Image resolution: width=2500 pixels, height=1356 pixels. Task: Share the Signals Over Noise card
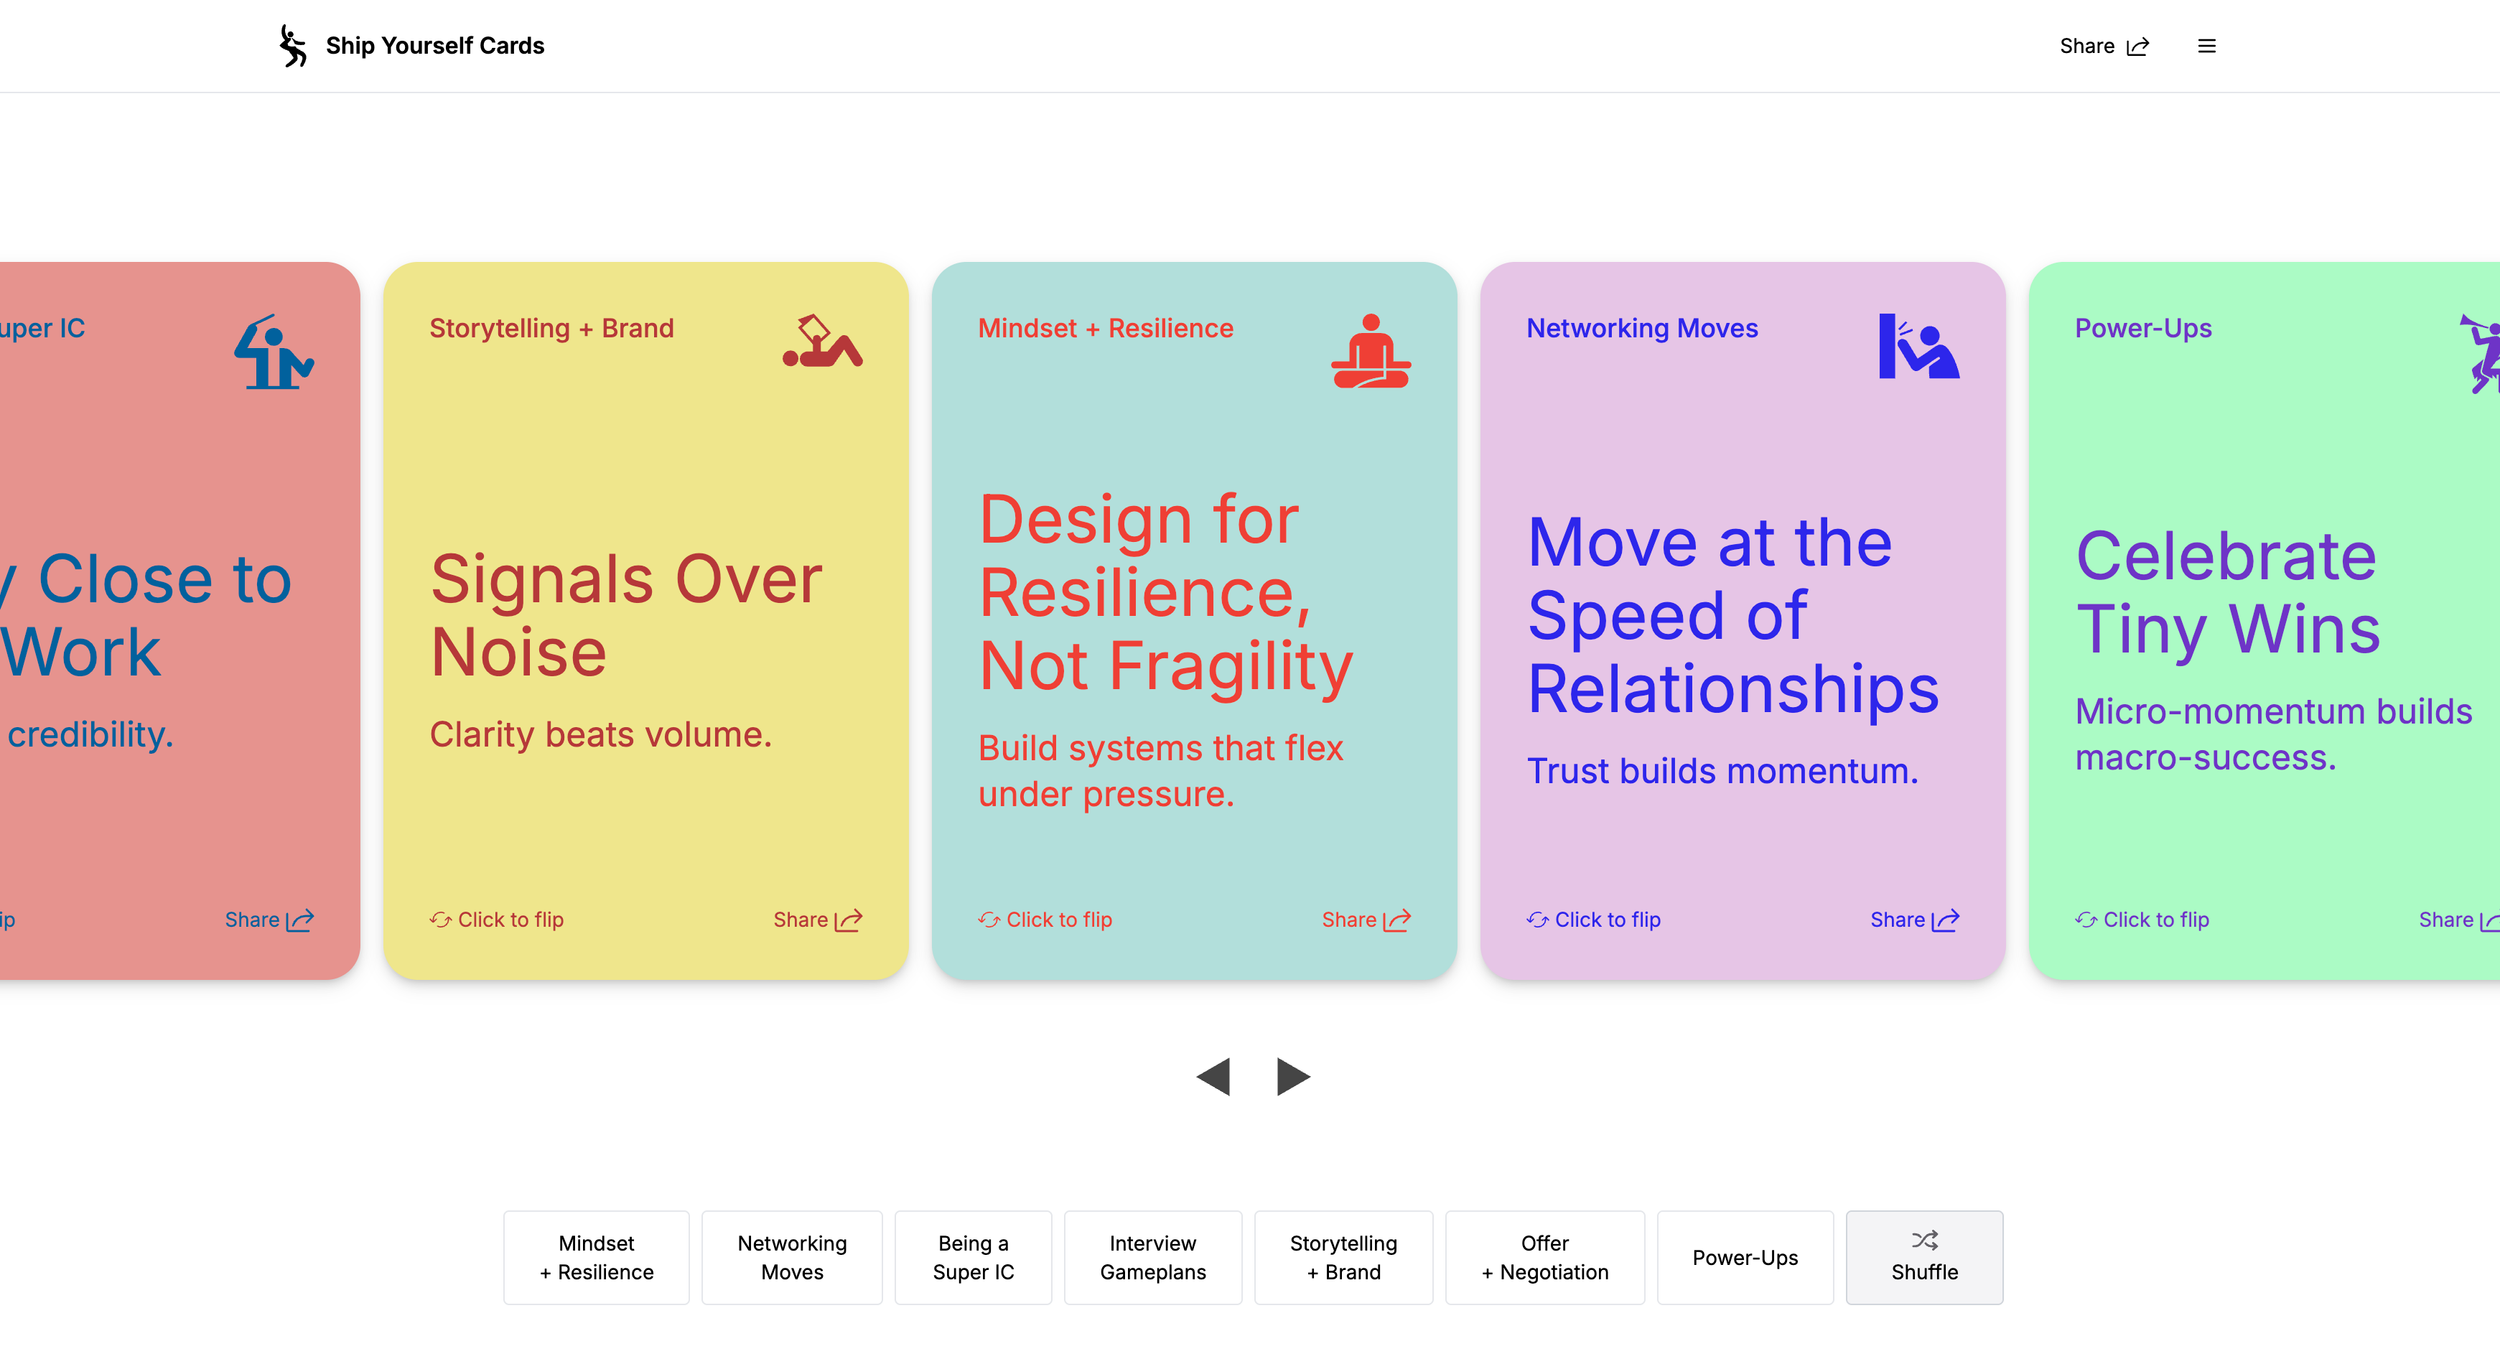817,920
